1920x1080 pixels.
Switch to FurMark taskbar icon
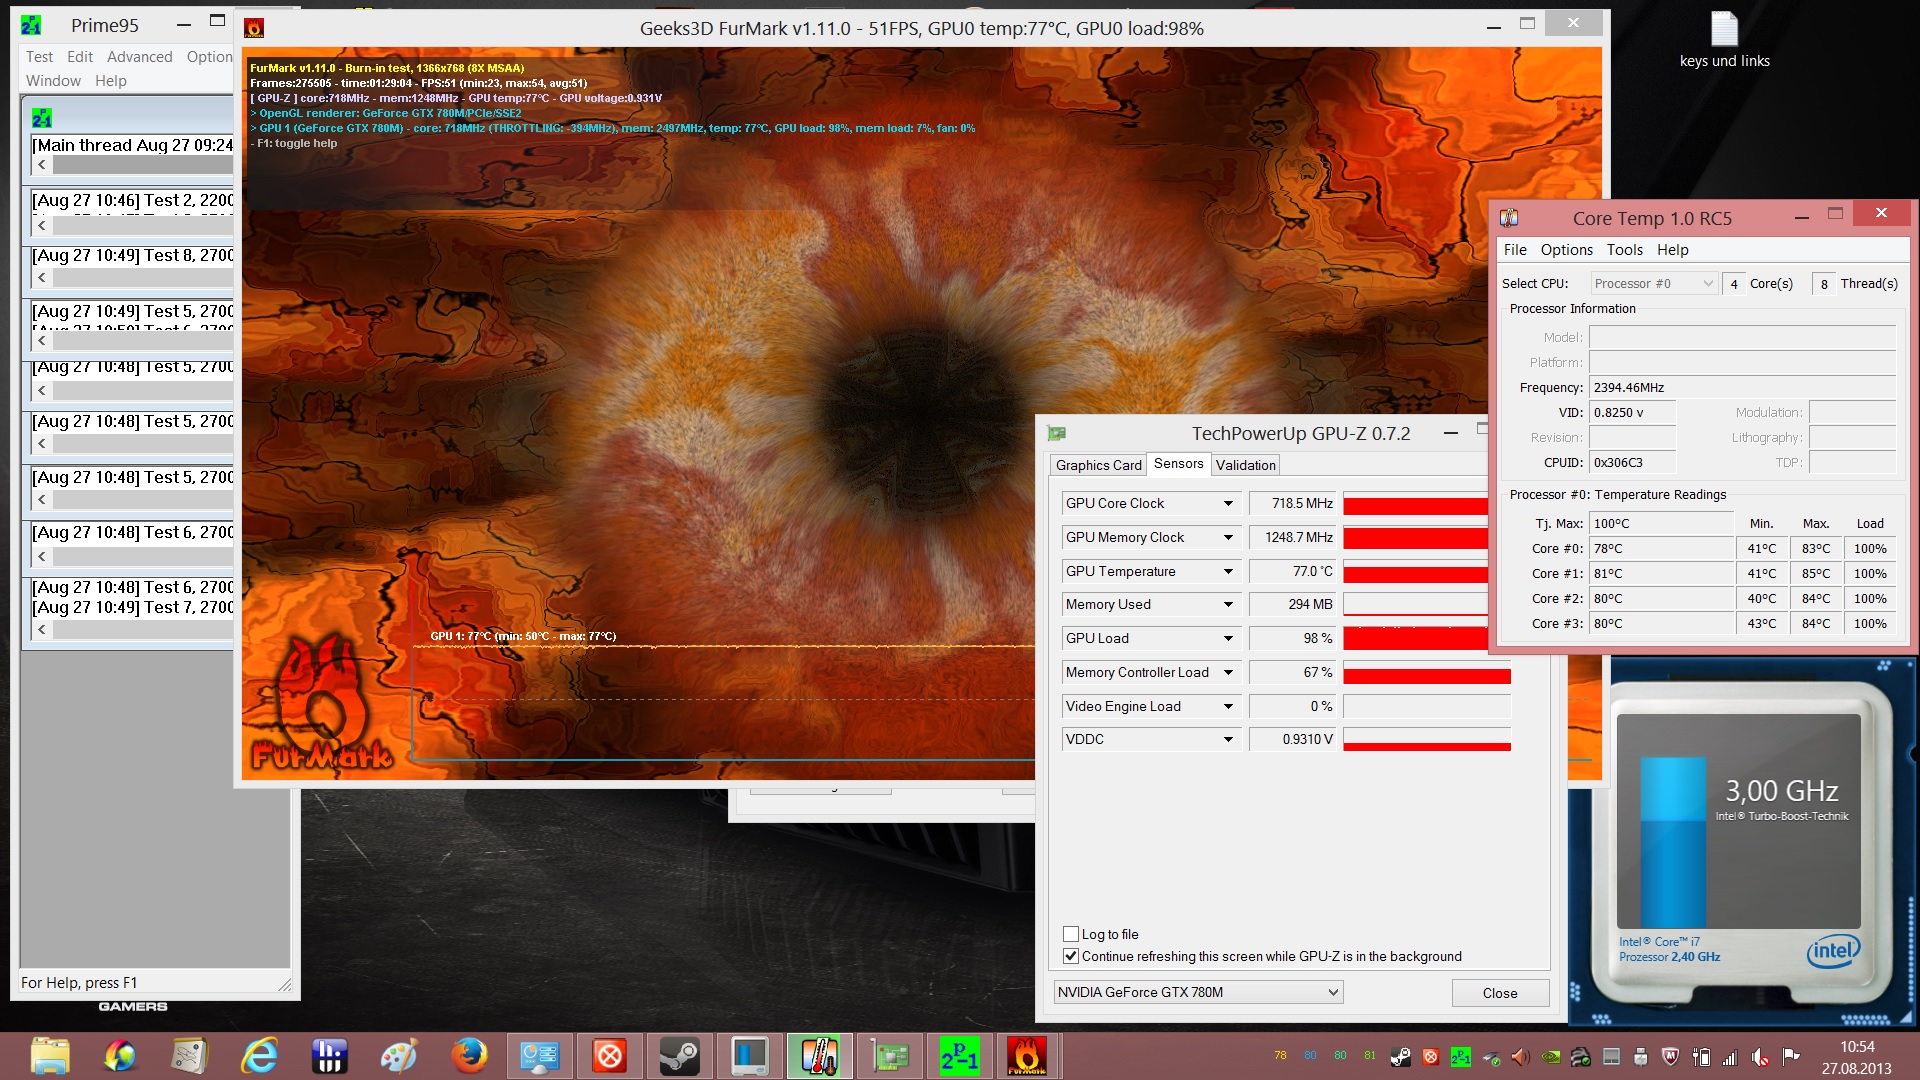1027,1056
